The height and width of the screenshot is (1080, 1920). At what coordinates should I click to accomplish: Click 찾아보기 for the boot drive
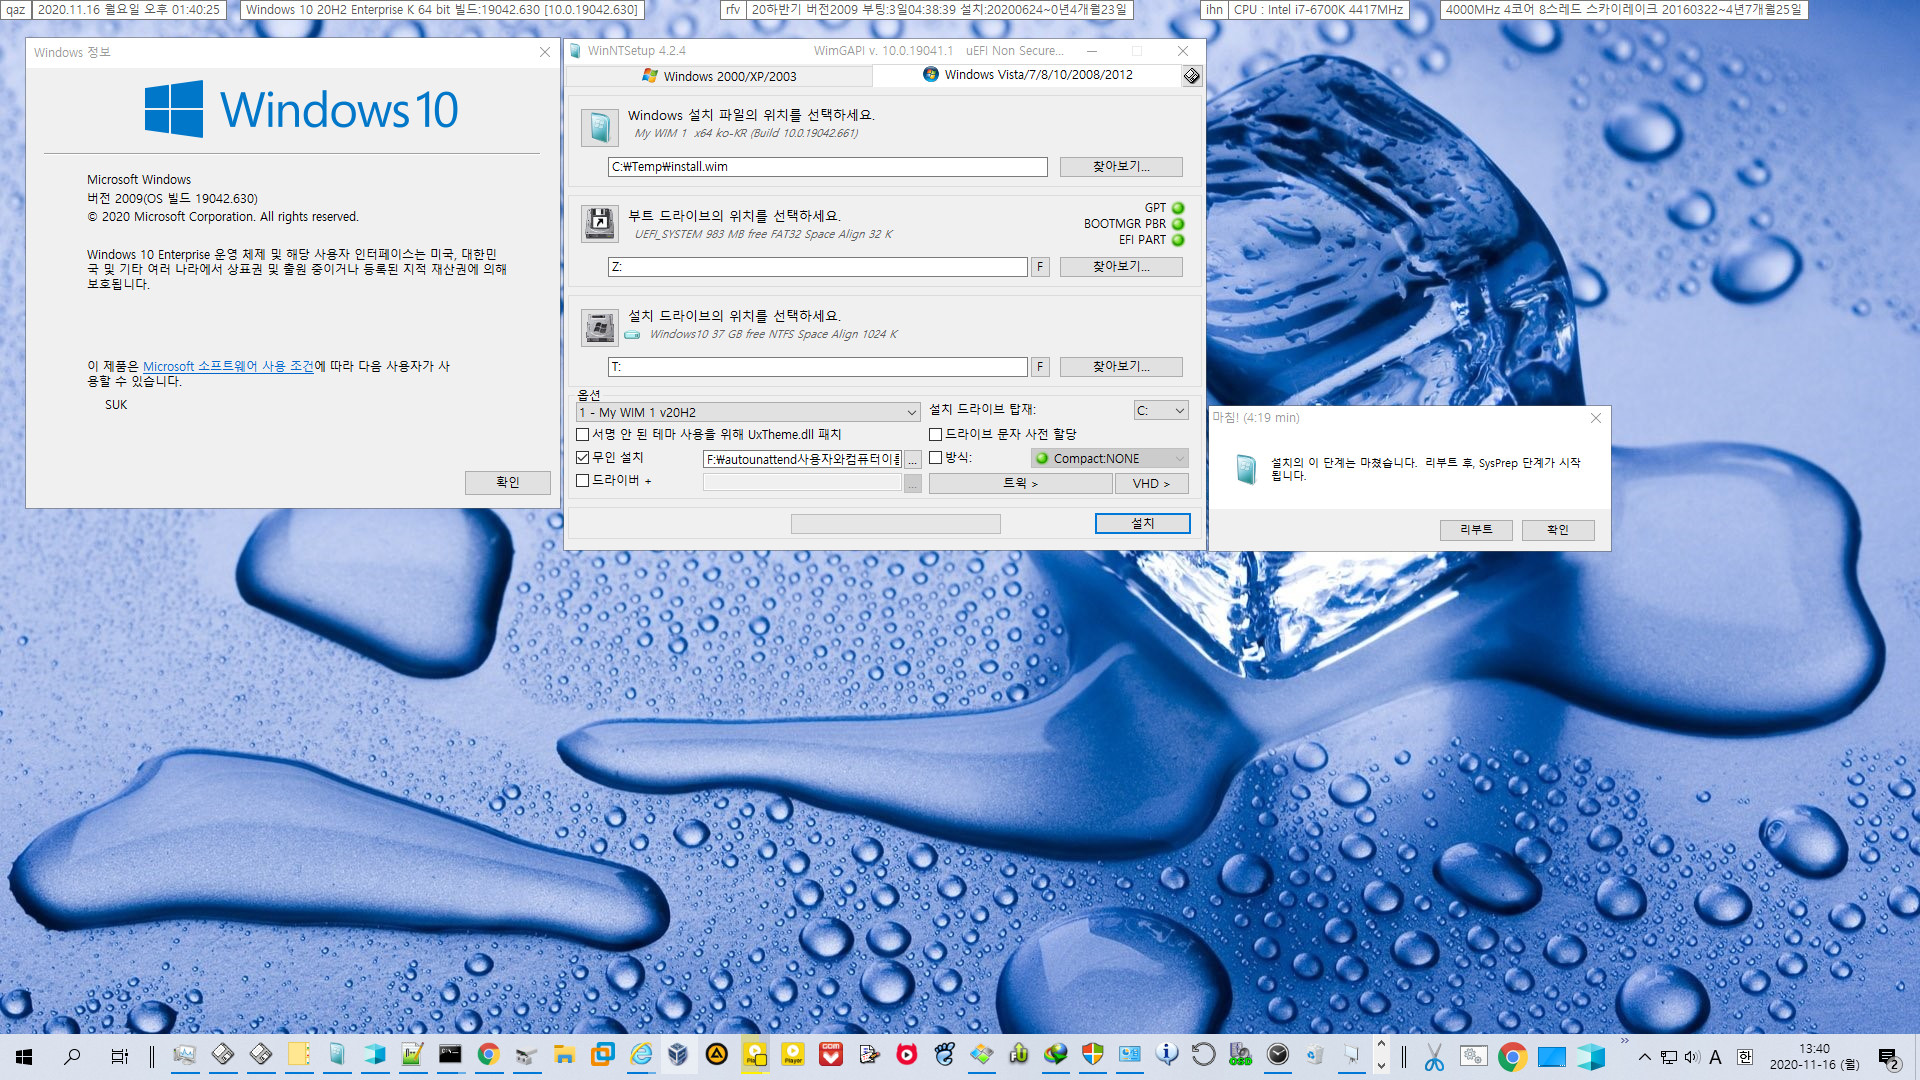[x=1121, y=267]
